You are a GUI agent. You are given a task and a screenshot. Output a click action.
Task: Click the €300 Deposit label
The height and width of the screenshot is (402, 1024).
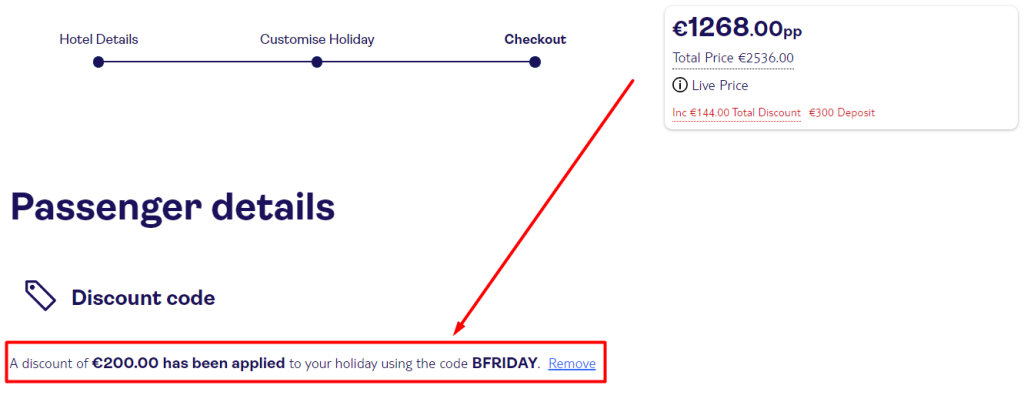(842, 113)
